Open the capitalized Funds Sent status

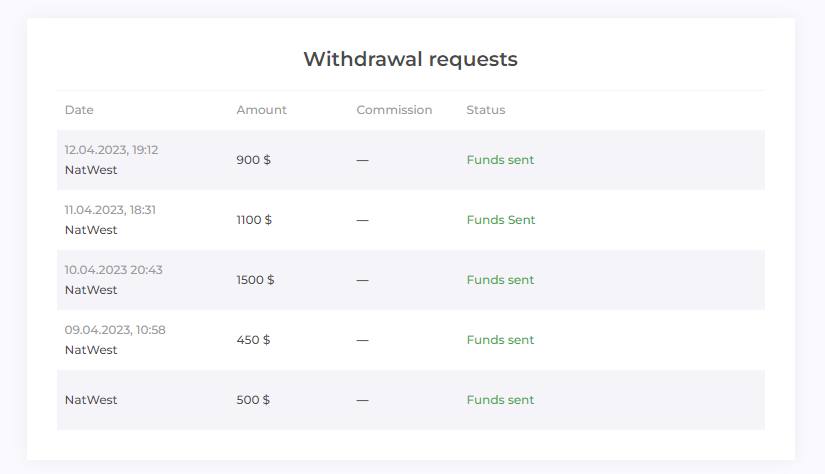coord(500,220)
